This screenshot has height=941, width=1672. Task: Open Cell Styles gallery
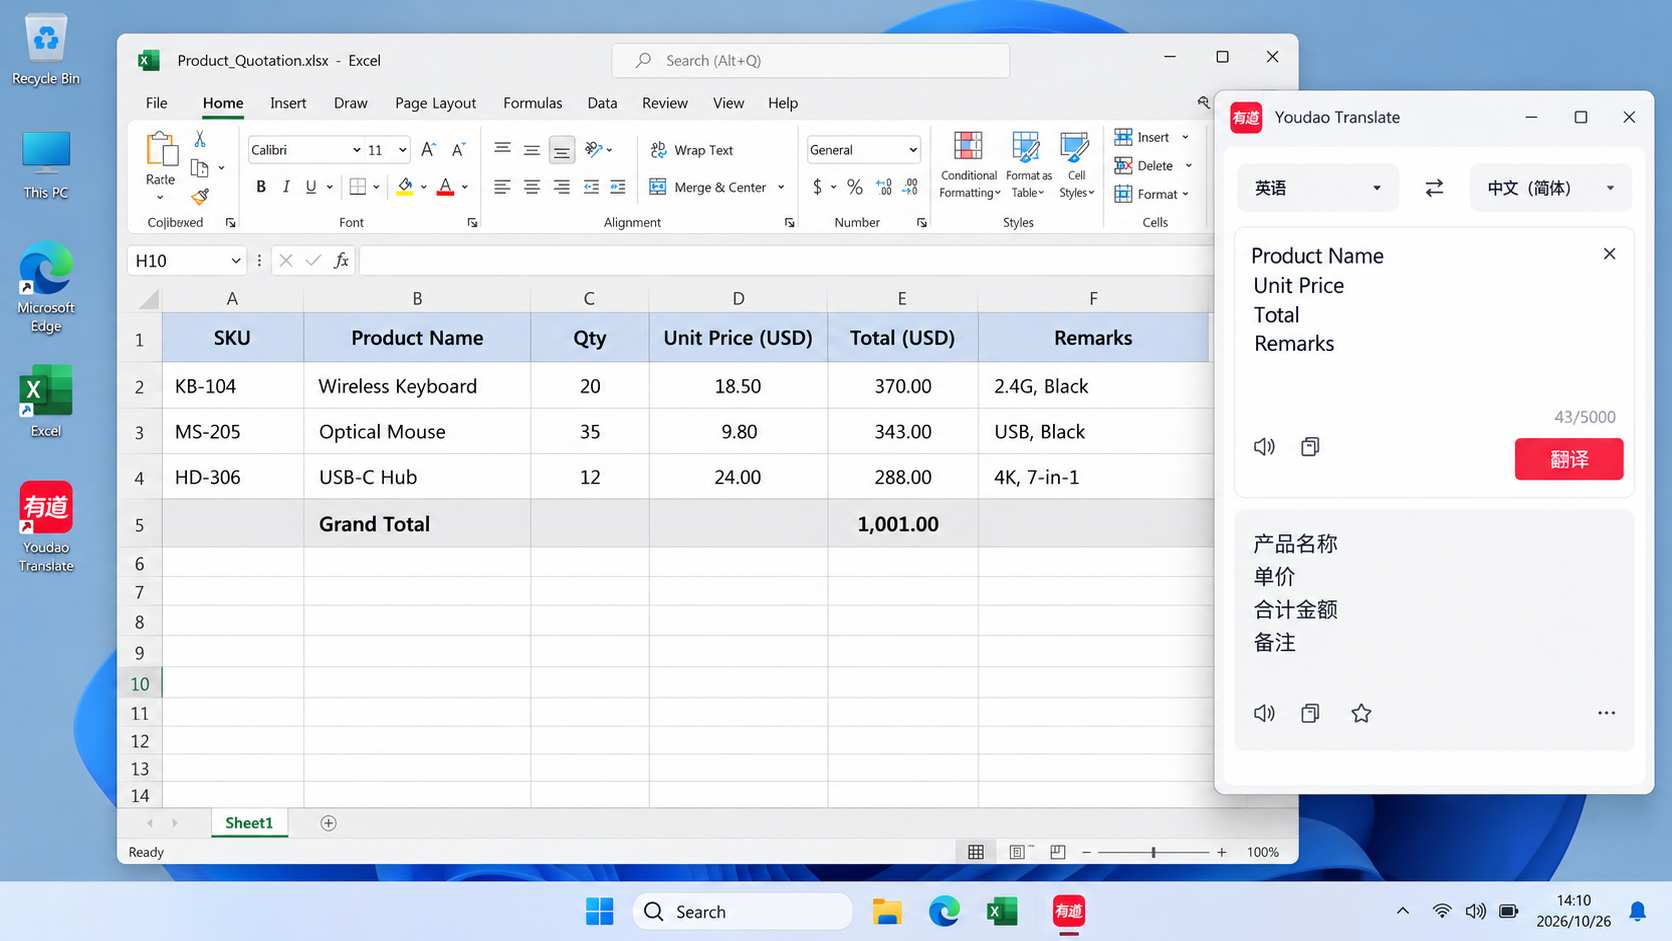coord(1076,165)
